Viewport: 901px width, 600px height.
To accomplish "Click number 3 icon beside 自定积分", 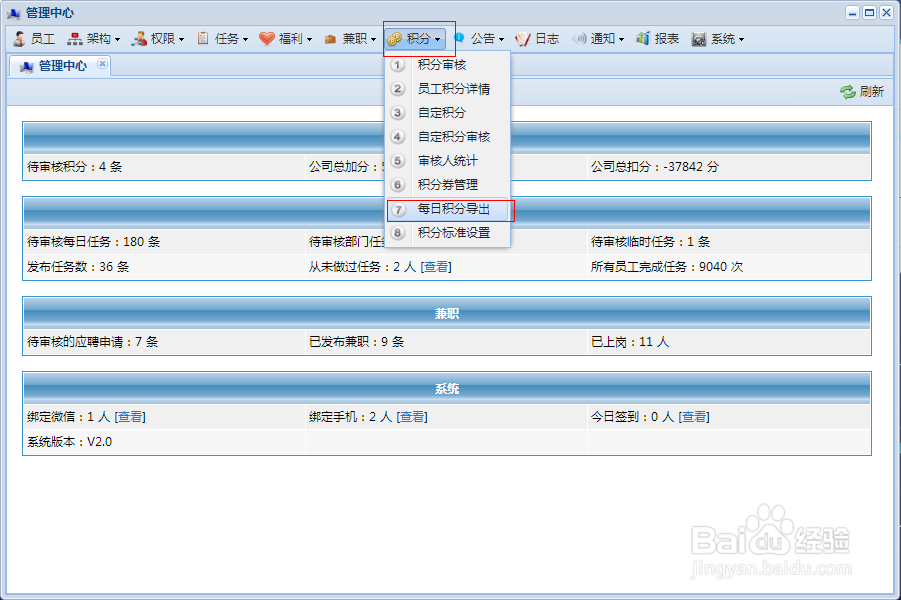I will point(398,113).
